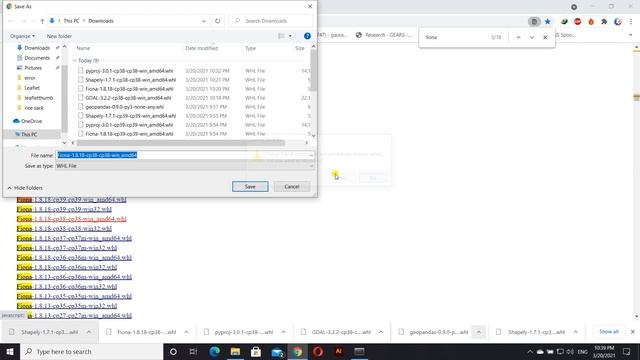640x360 pixels.
Task: Select This PC in the navigation pane
Action: click(x=29, y=134)
